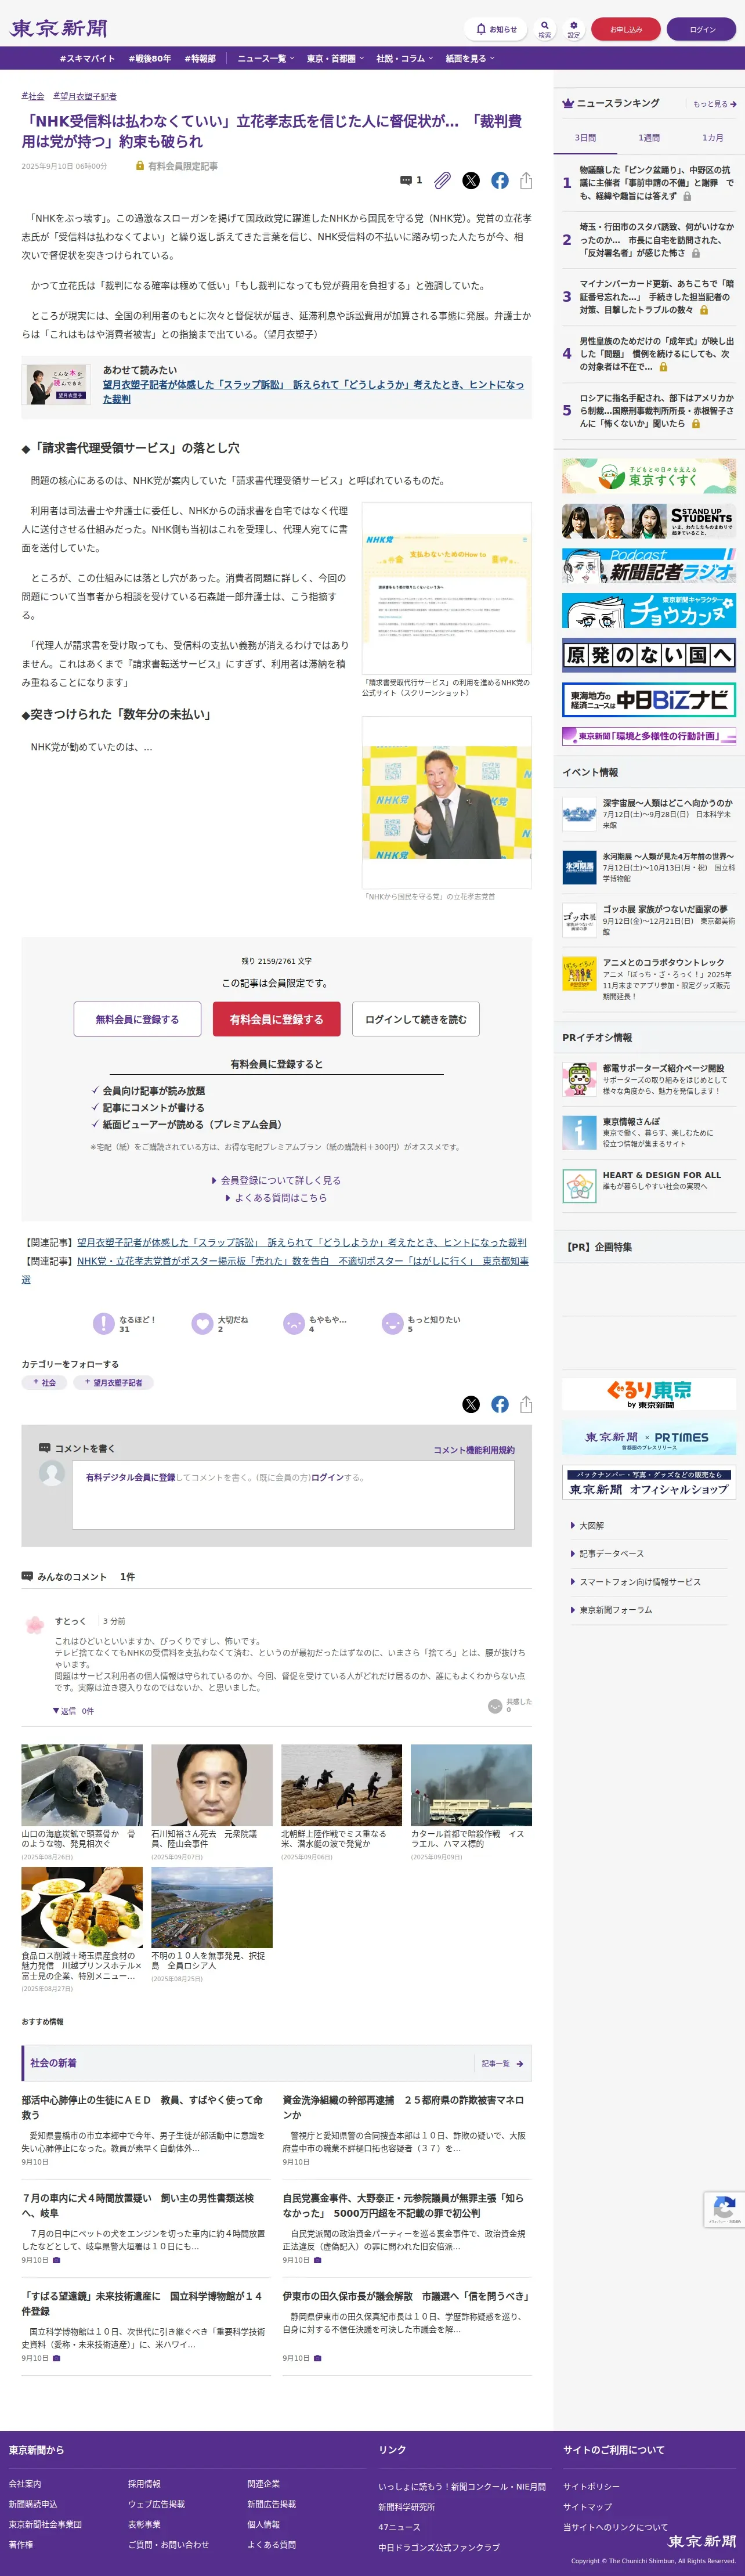Screen dimensions: 745x2576
Task: Open the あわせて読みたい article thumbnail
Action: pyautogui.click(x=57, y=384)
